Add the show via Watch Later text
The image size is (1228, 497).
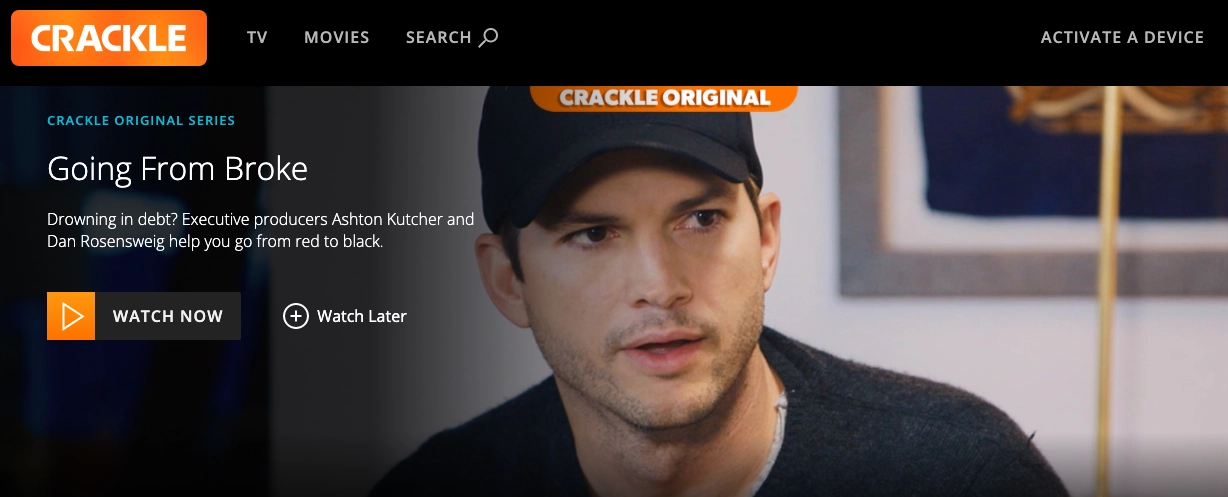point(362,316)
